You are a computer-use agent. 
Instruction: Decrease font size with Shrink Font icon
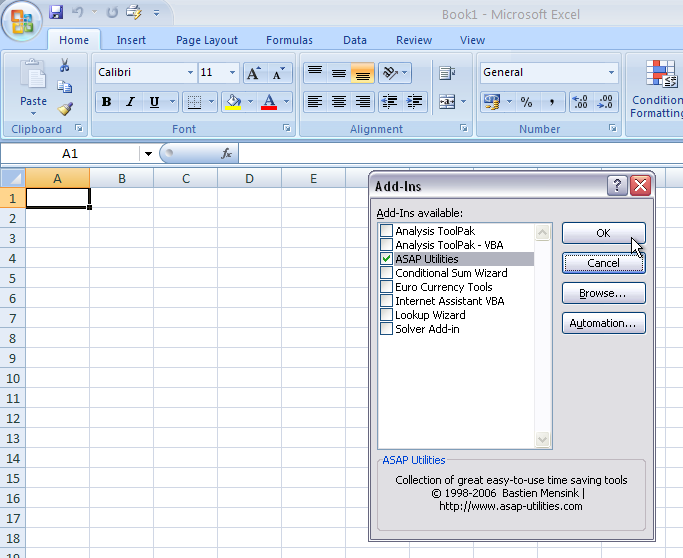tap(279, 73)
